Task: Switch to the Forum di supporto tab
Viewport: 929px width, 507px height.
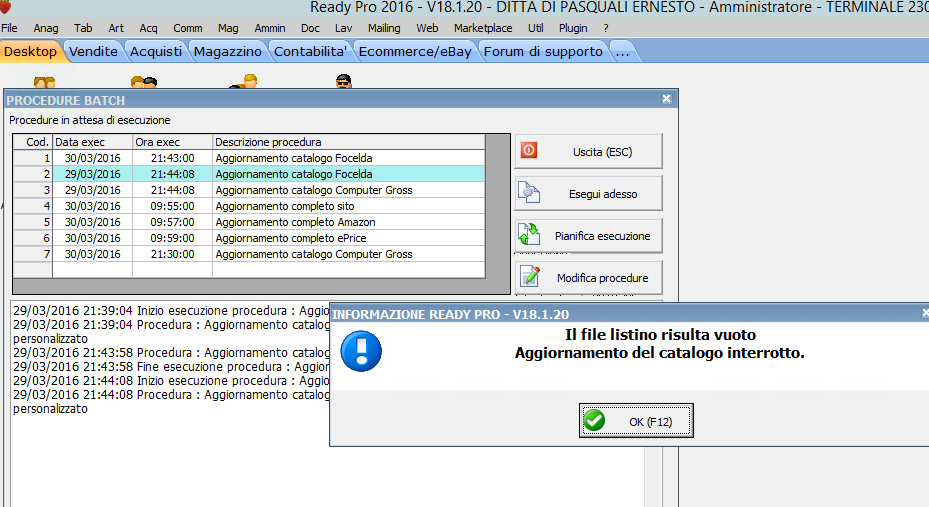Action: pyautogui.click(x=543, y=52)
